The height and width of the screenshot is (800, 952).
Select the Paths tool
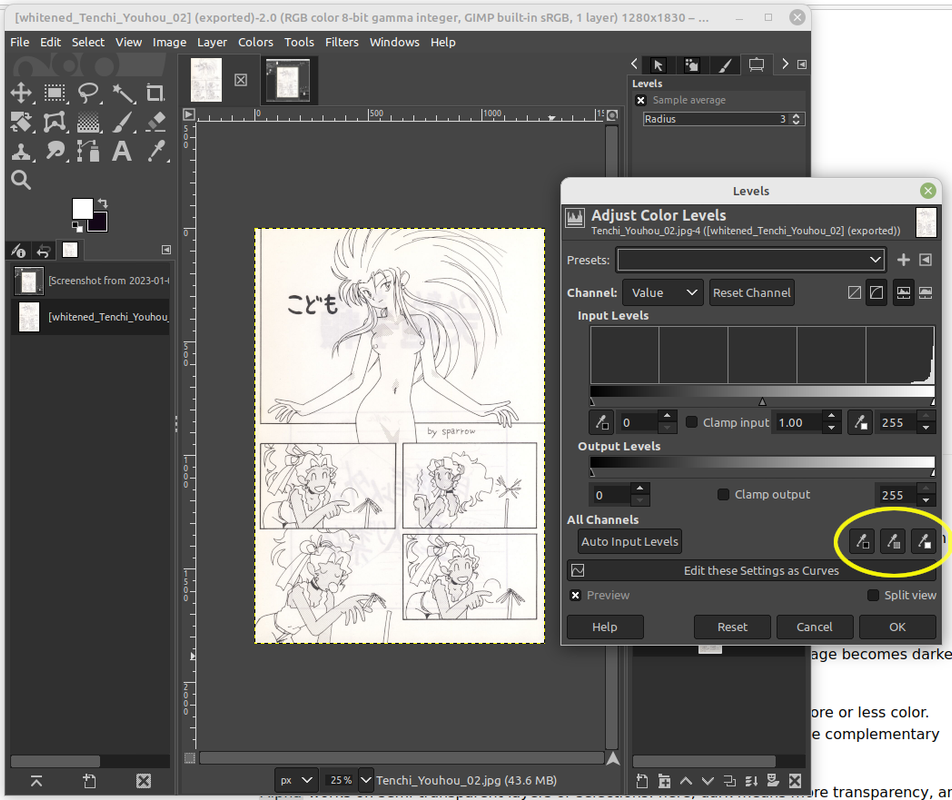[x=88, y=151]
